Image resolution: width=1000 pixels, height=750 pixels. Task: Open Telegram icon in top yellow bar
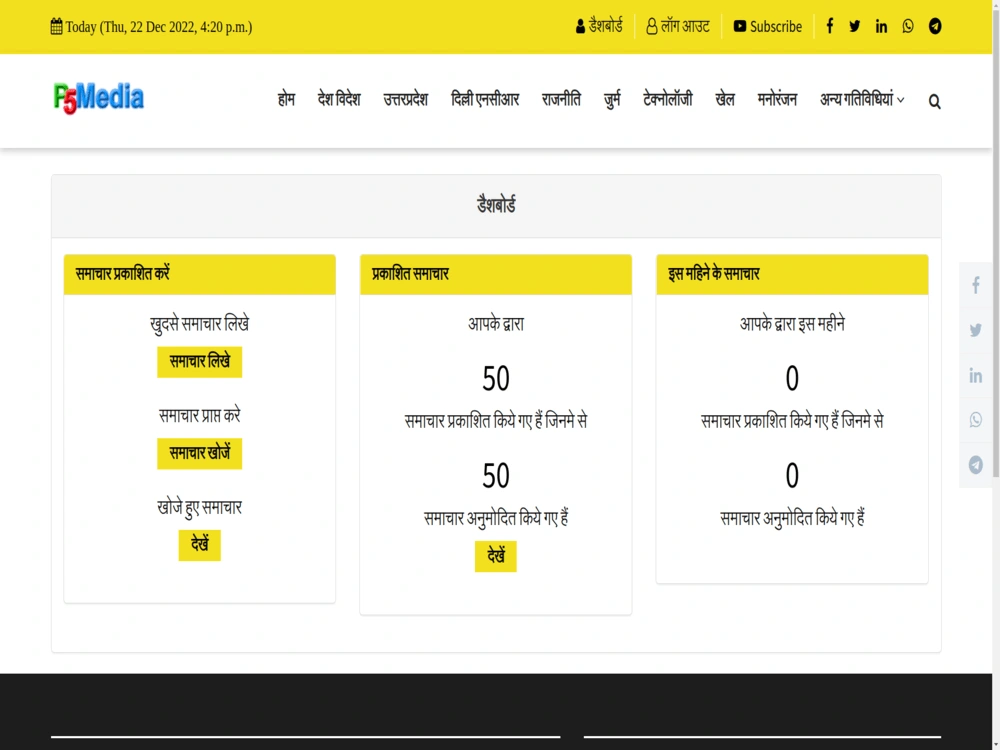(935, 26)
